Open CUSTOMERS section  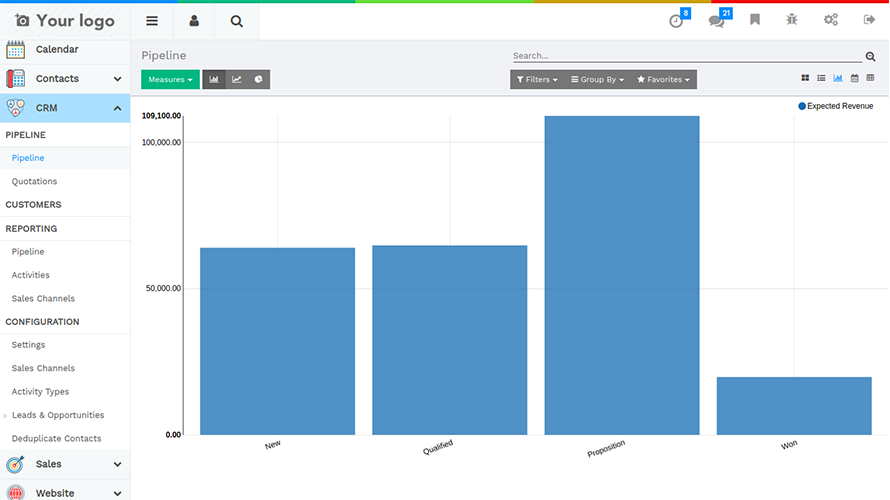pos(33,204)
